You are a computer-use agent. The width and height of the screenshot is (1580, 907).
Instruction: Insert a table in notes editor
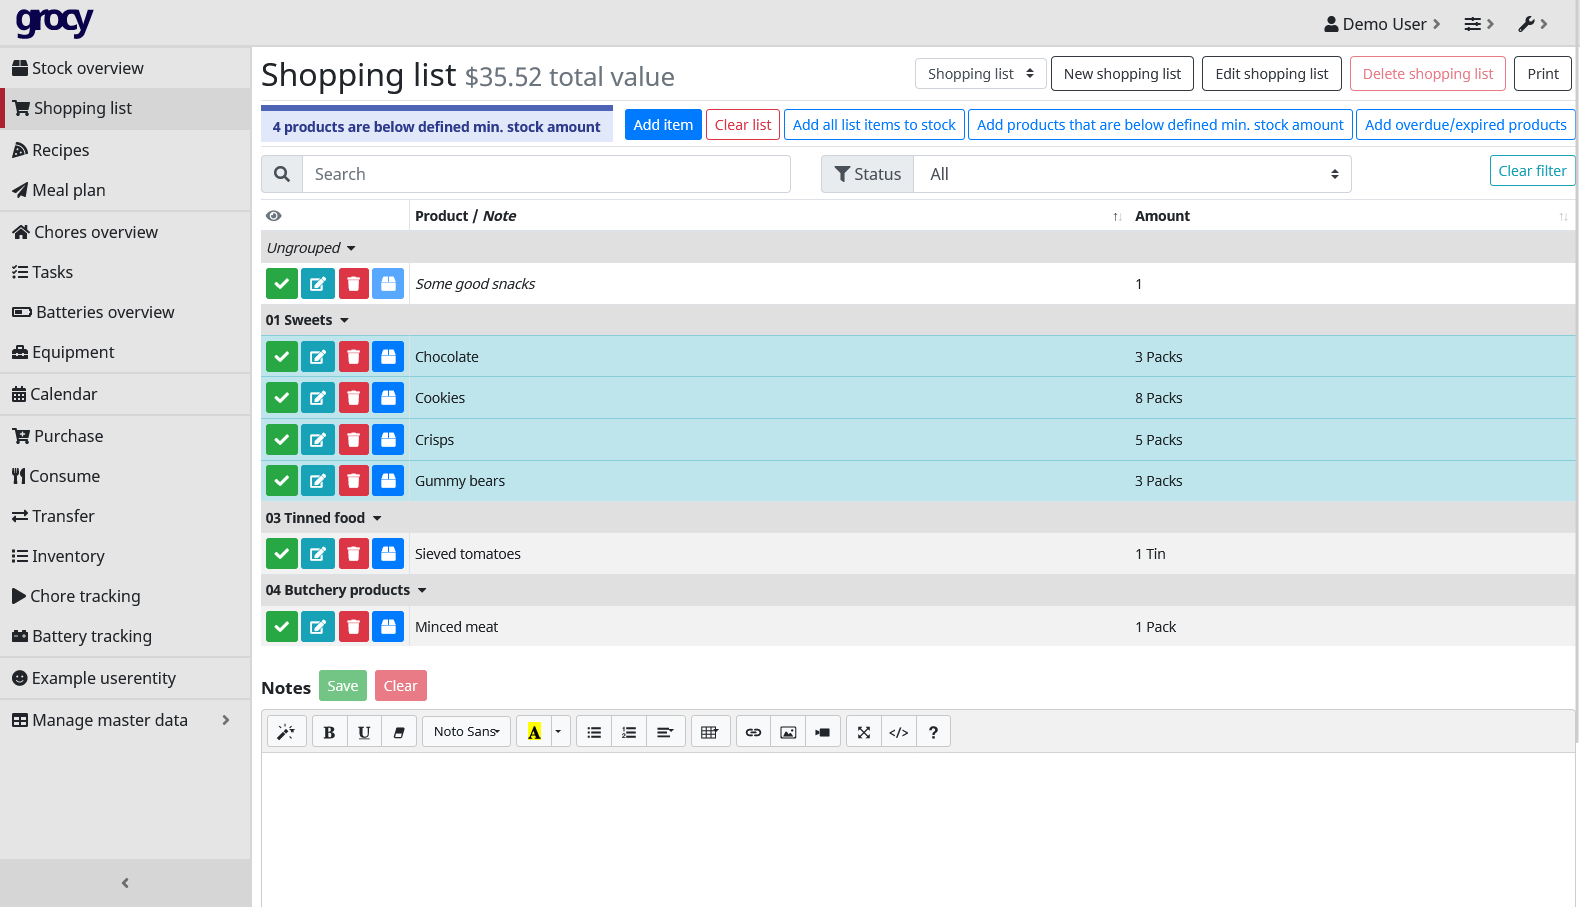[x=709, y=732]
